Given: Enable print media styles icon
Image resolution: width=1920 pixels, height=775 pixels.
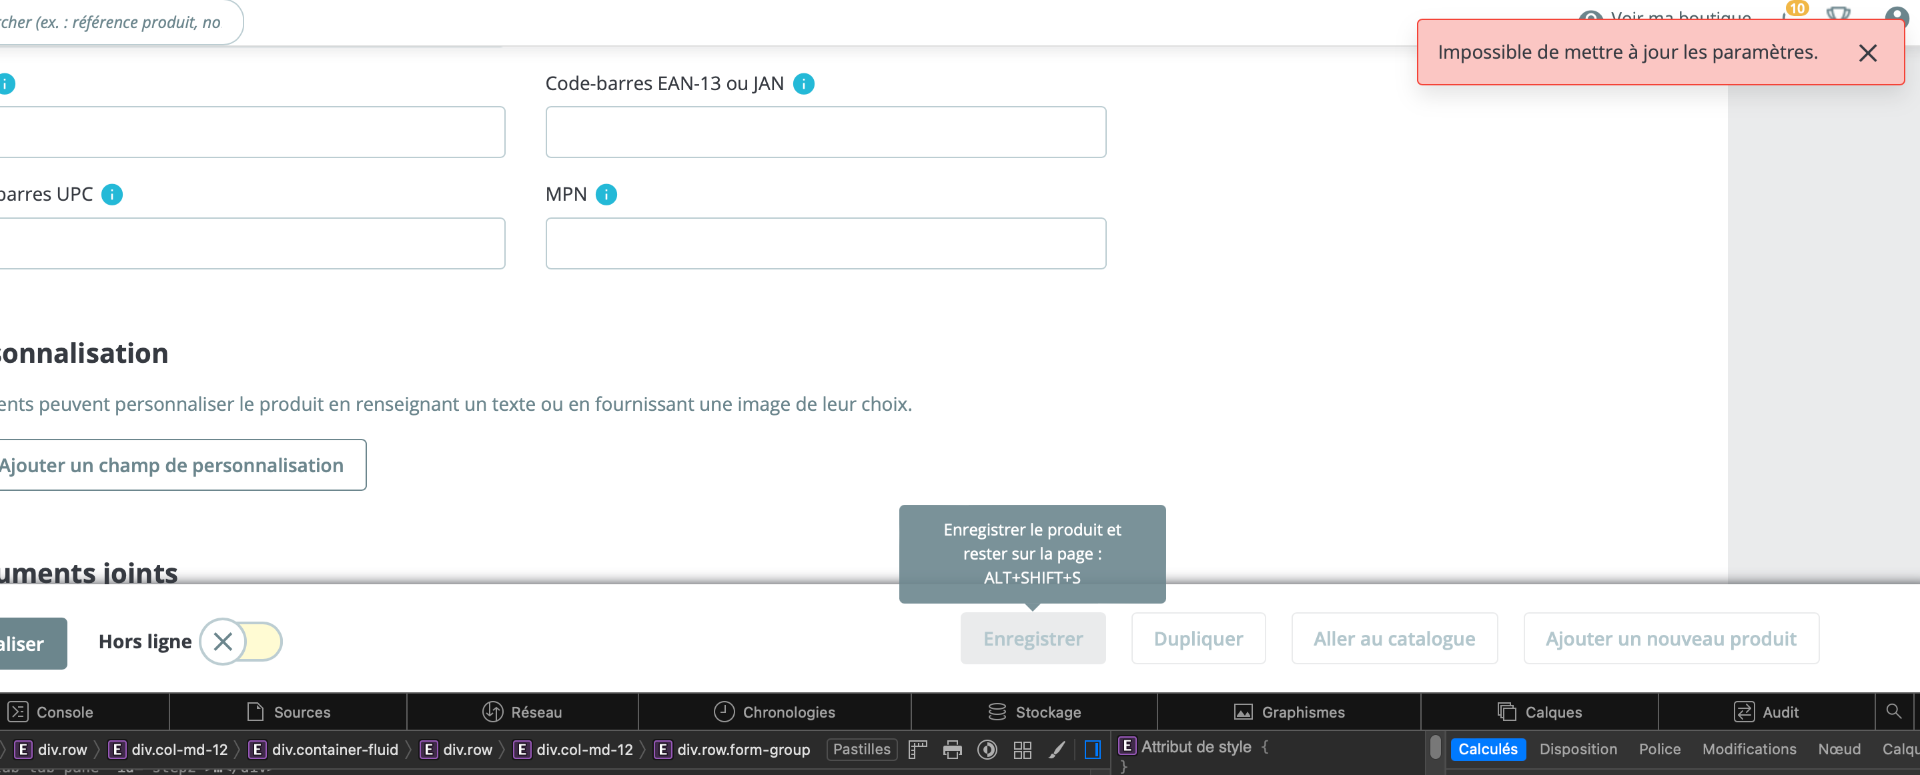Looking at the screenshot, I should 953,750.
